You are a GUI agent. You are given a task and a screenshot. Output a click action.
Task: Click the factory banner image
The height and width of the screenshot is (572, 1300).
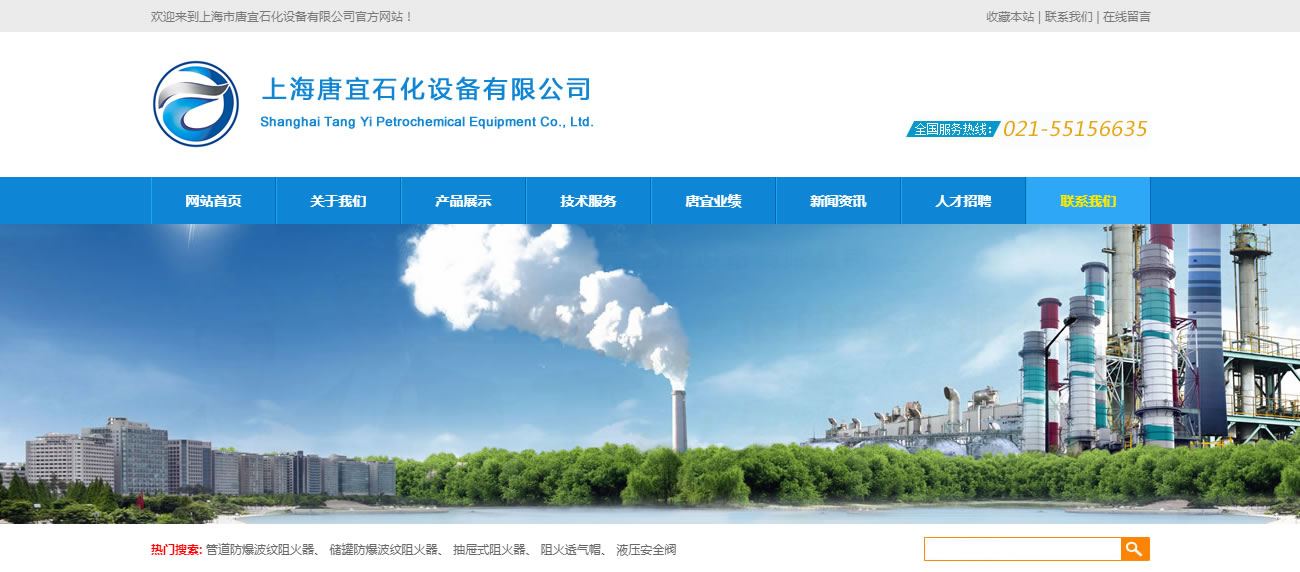[x=650, y=374]
